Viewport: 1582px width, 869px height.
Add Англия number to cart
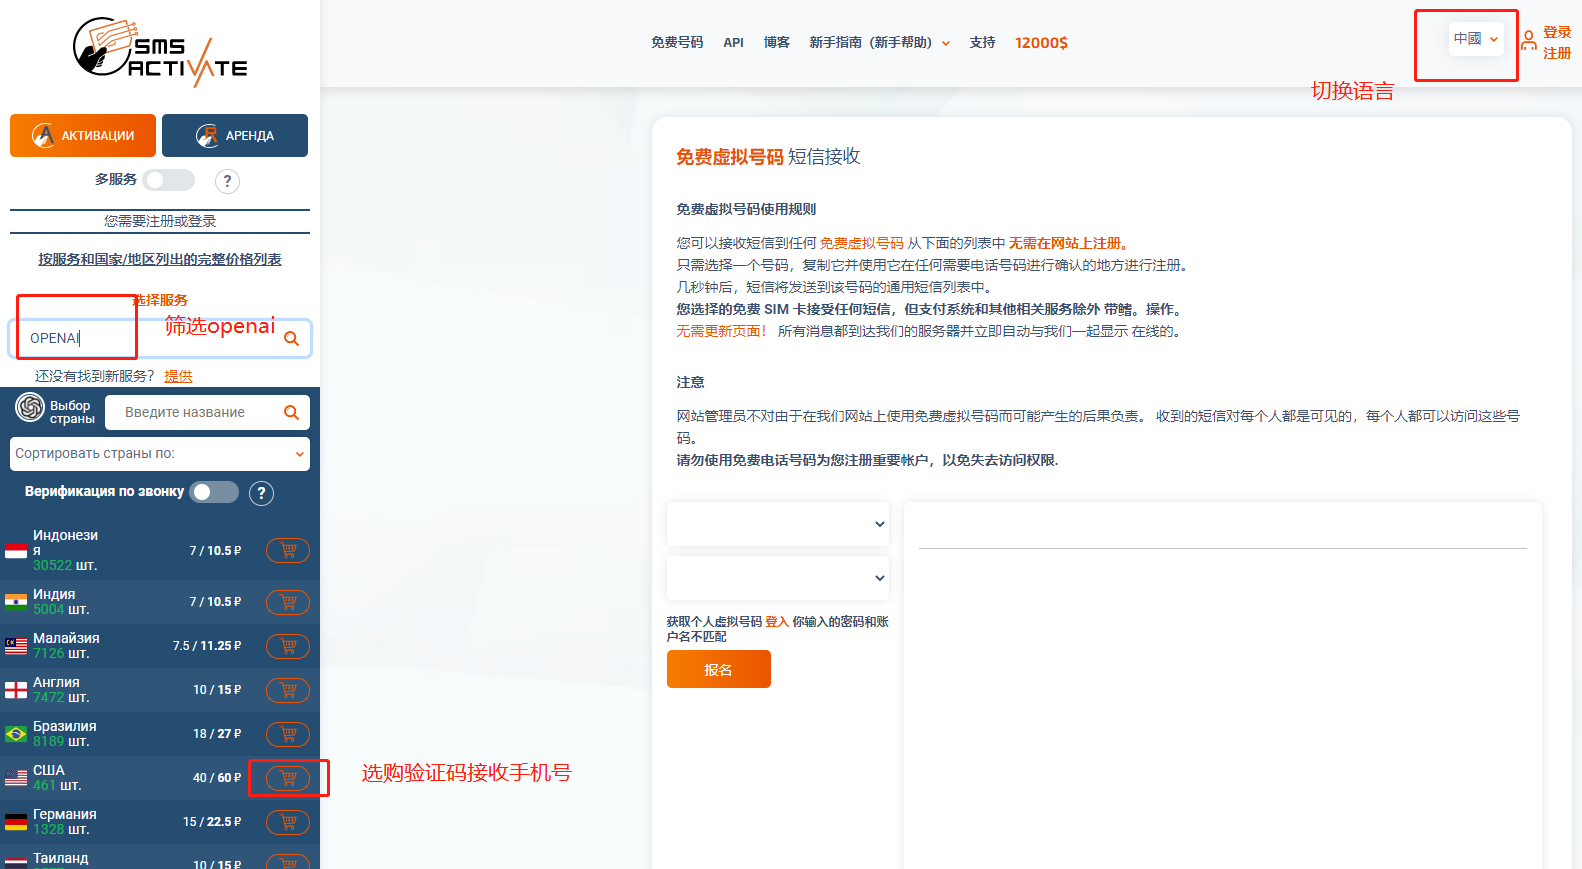(x=288, y=690)
